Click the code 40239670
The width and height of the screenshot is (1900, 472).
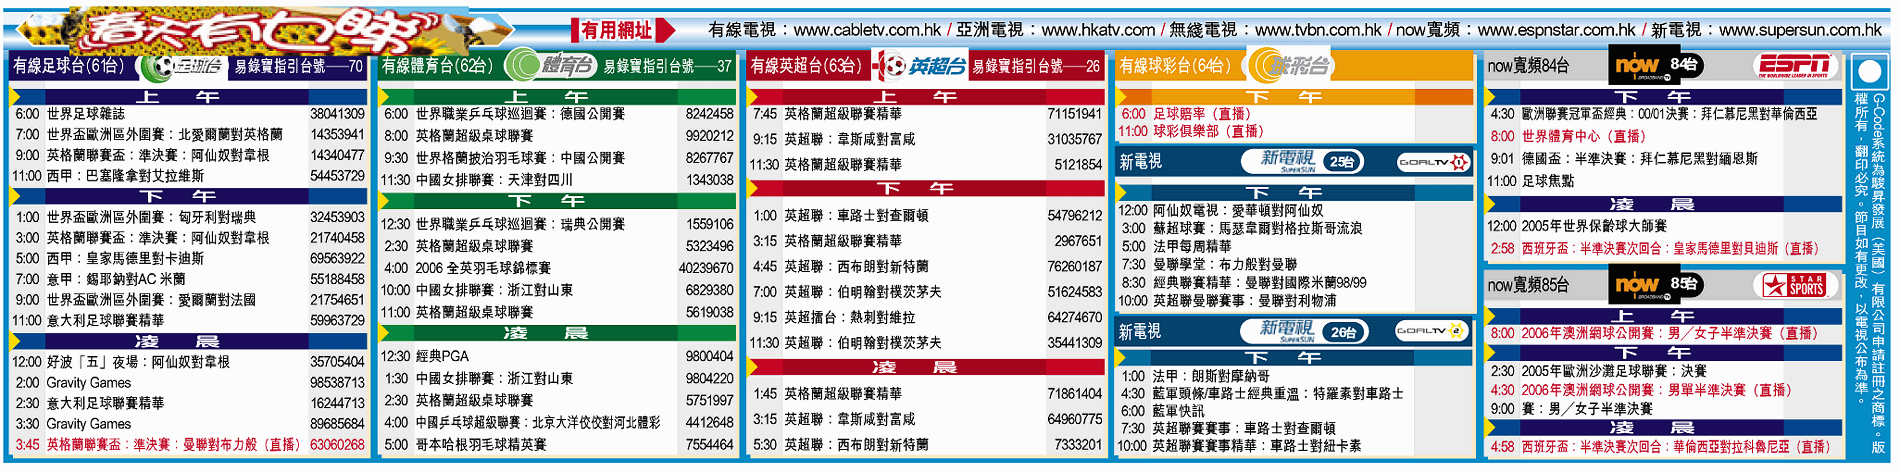pyautogui.click(x=706, y=268)
